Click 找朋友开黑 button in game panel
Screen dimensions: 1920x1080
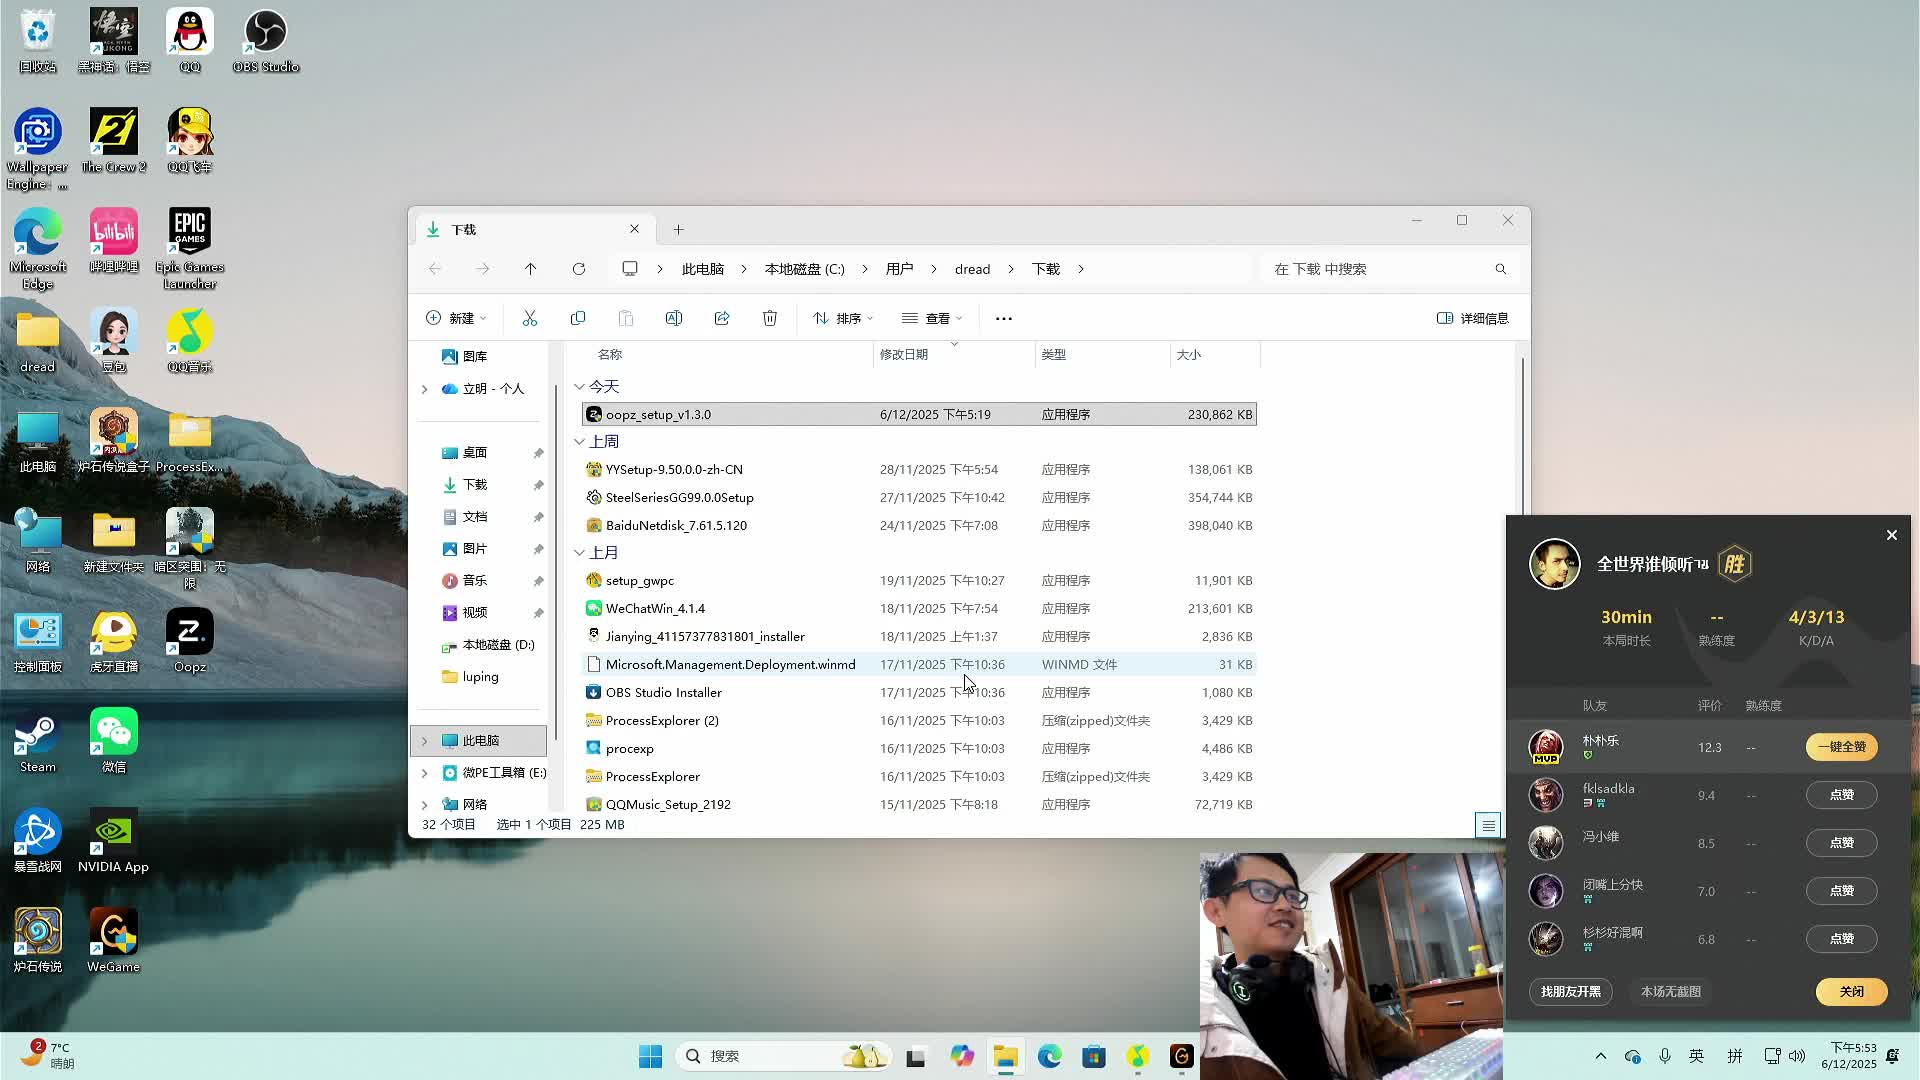click(1570, 991)
